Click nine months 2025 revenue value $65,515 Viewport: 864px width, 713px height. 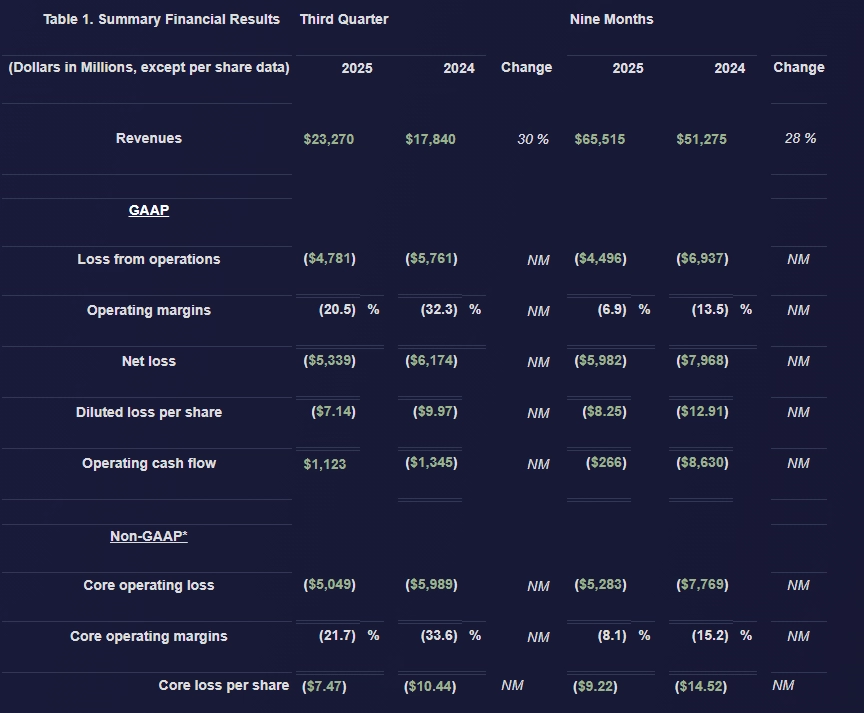(600, 139)
